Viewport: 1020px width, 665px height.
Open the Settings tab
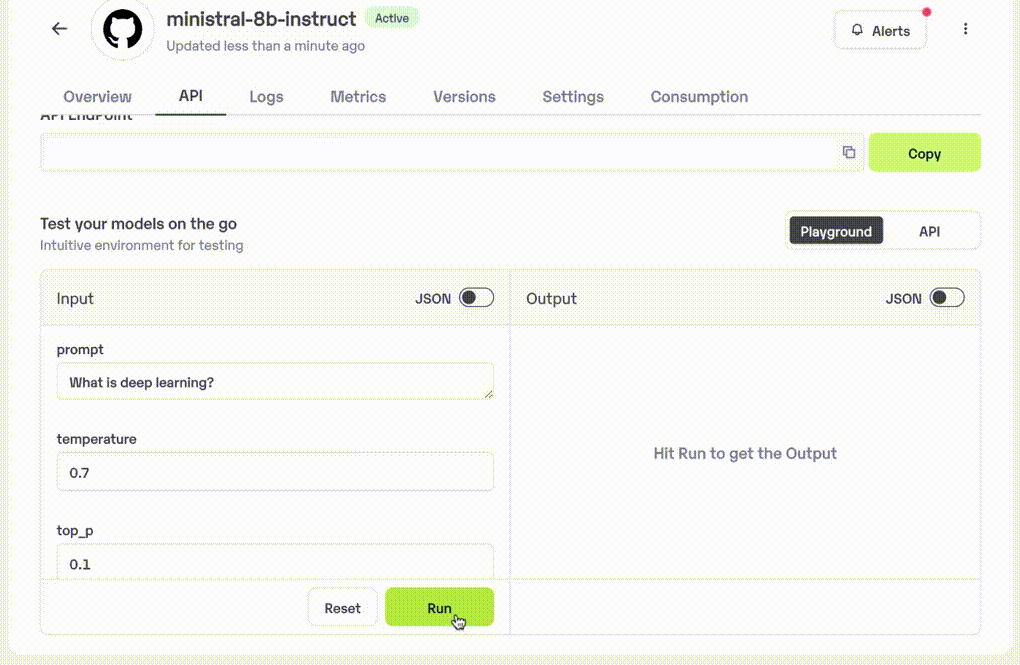572,96
